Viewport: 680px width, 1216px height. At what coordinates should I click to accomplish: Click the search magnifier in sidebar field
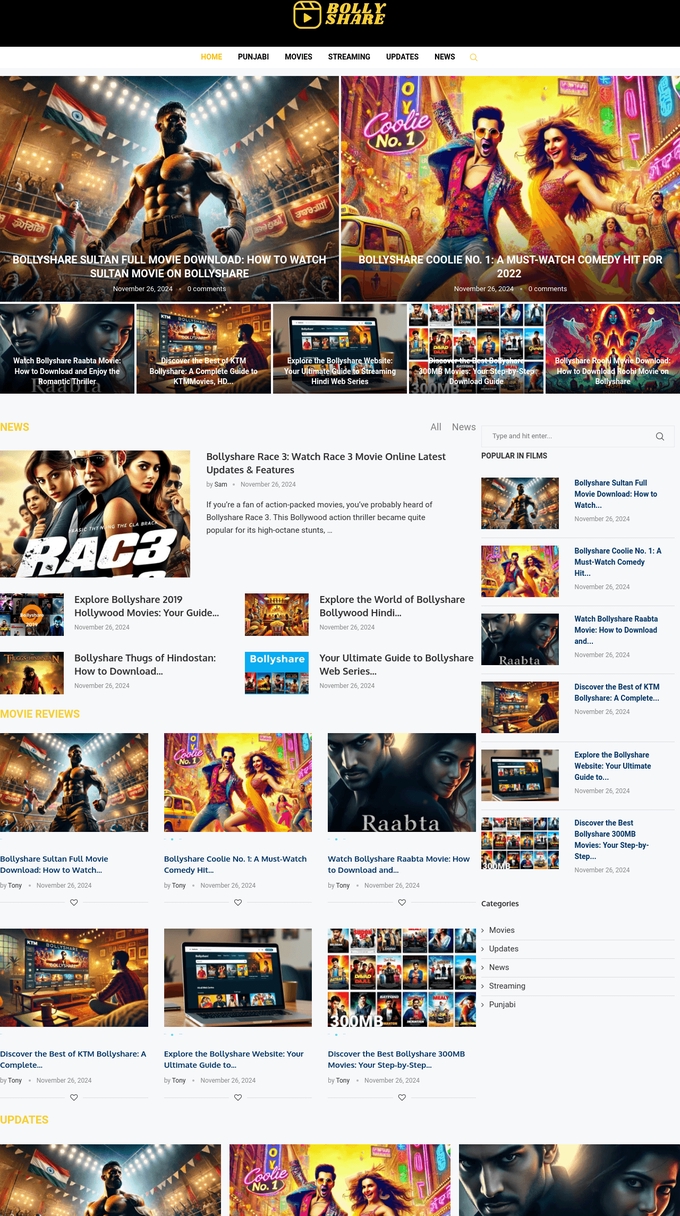pos(660,437)
